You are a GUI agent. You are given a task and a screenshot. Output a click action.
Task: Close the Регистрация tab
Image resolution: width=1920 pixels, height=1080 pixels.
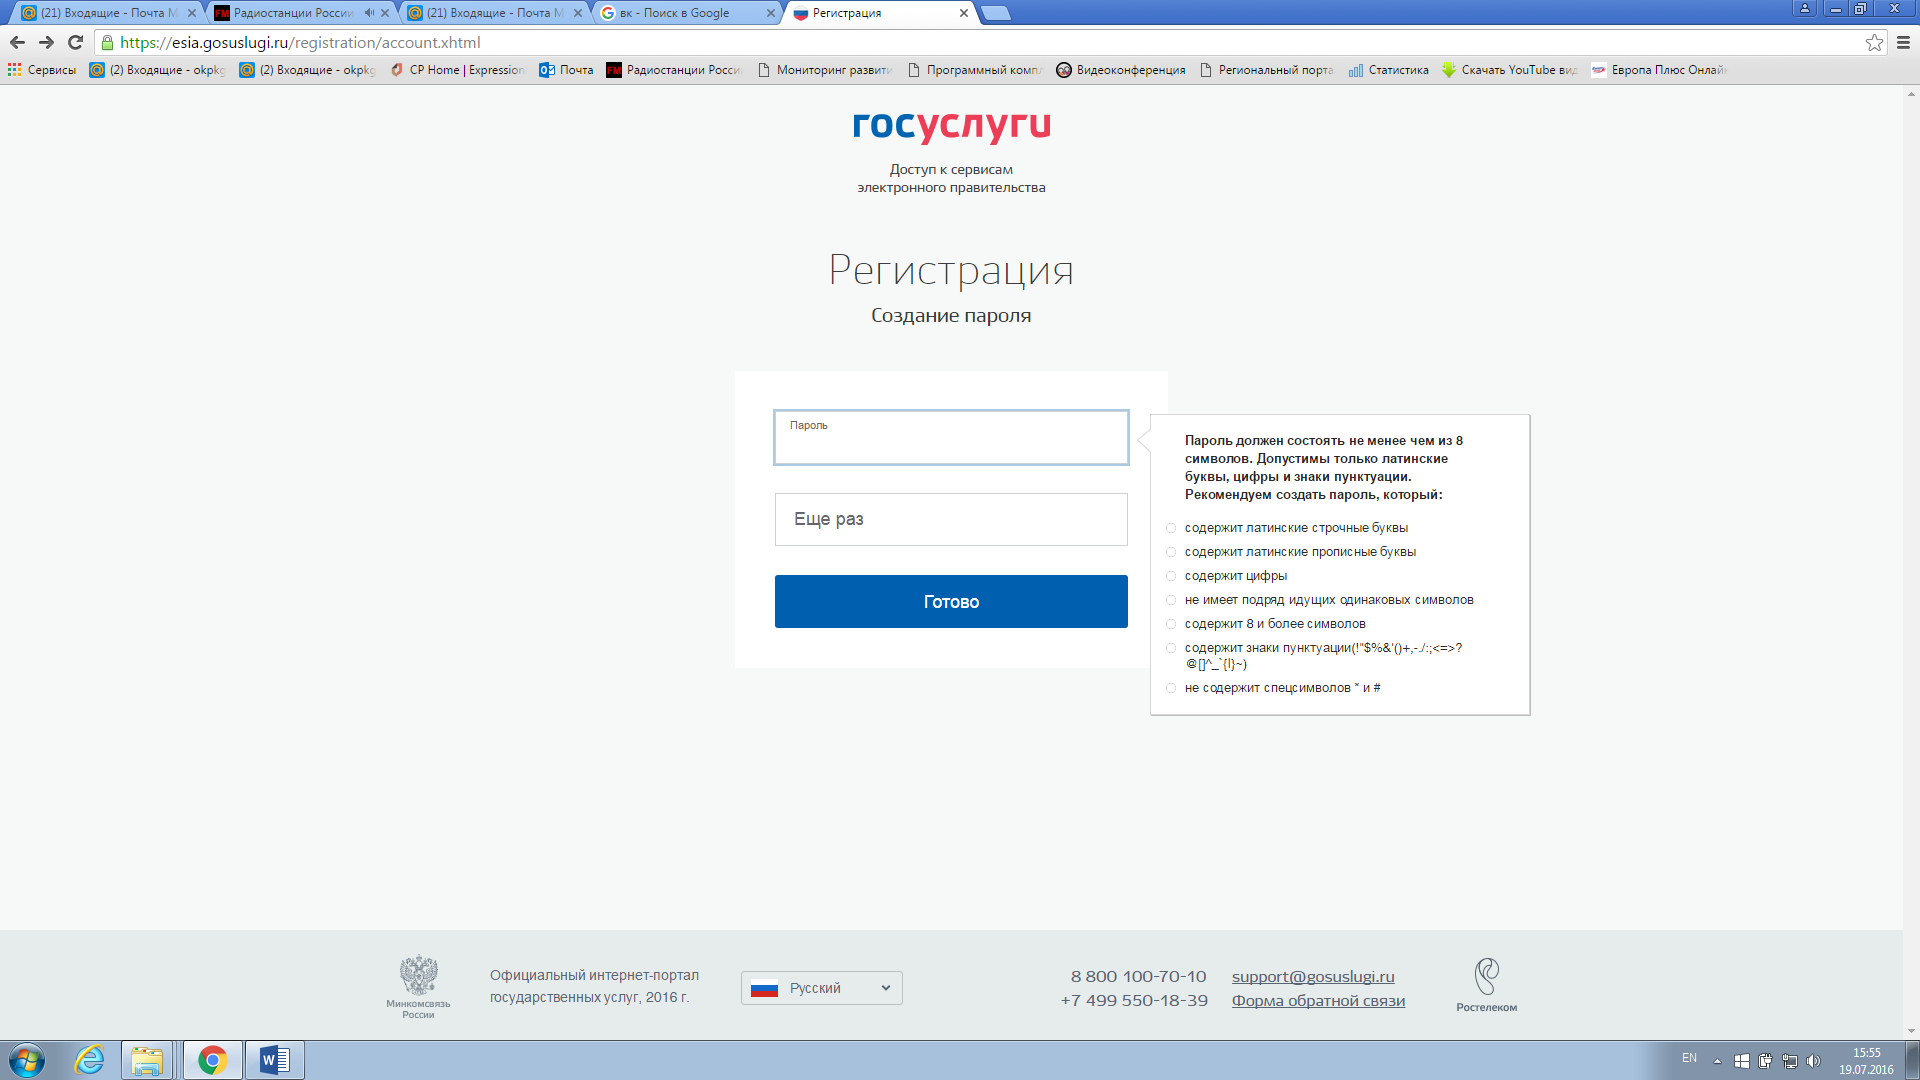pos(963,13)
